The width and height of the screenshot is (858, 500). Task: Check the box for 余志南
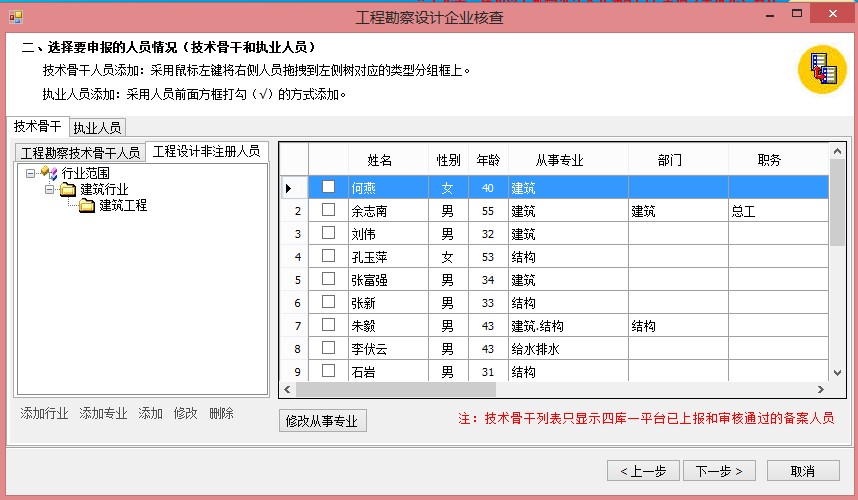click(x=328, y=210)
